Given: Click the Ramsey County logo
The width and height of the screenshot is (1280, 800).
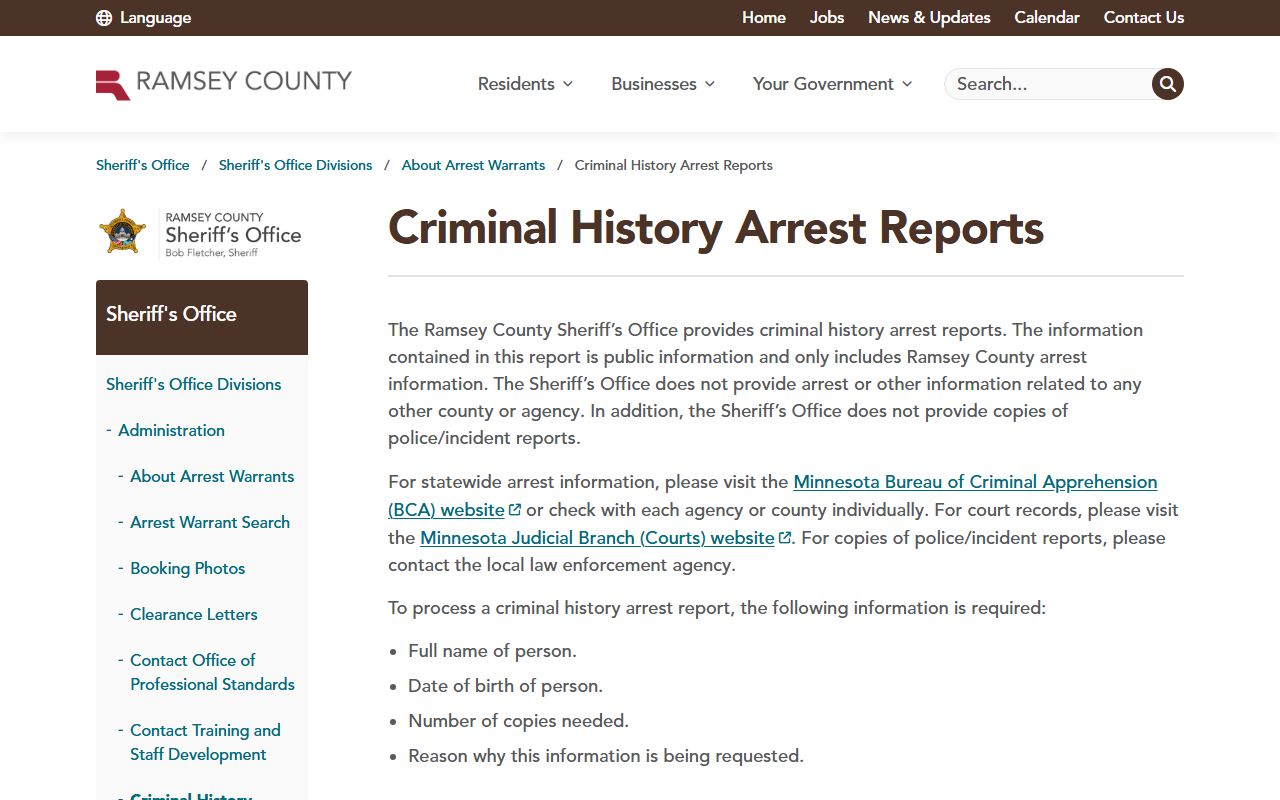Looking at the screenshot, I should click(224, 83).
